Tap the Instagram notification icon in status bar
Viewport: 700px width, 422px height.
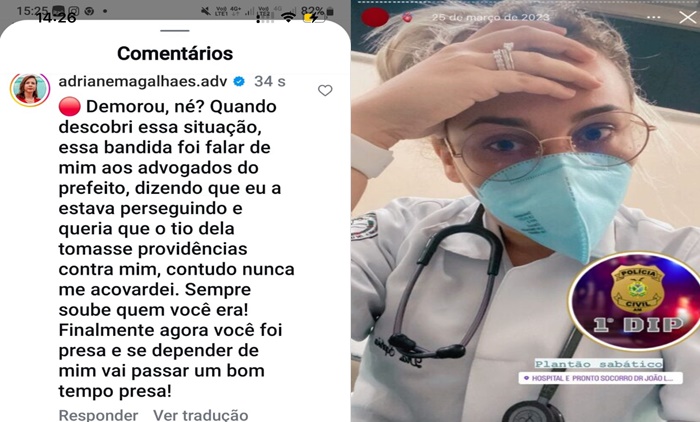(x=75, y=11)
